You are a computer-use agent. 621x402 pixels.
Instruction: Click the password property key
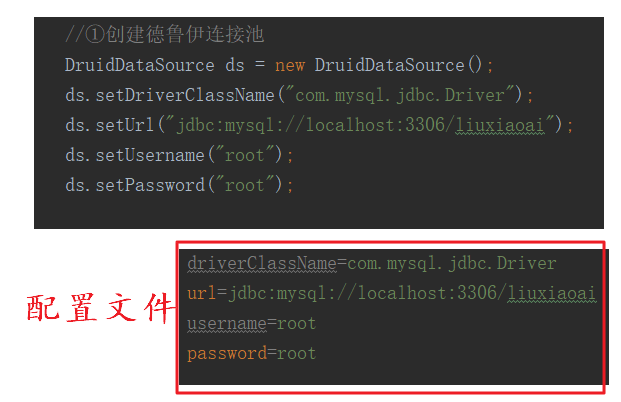coord(227,354)
